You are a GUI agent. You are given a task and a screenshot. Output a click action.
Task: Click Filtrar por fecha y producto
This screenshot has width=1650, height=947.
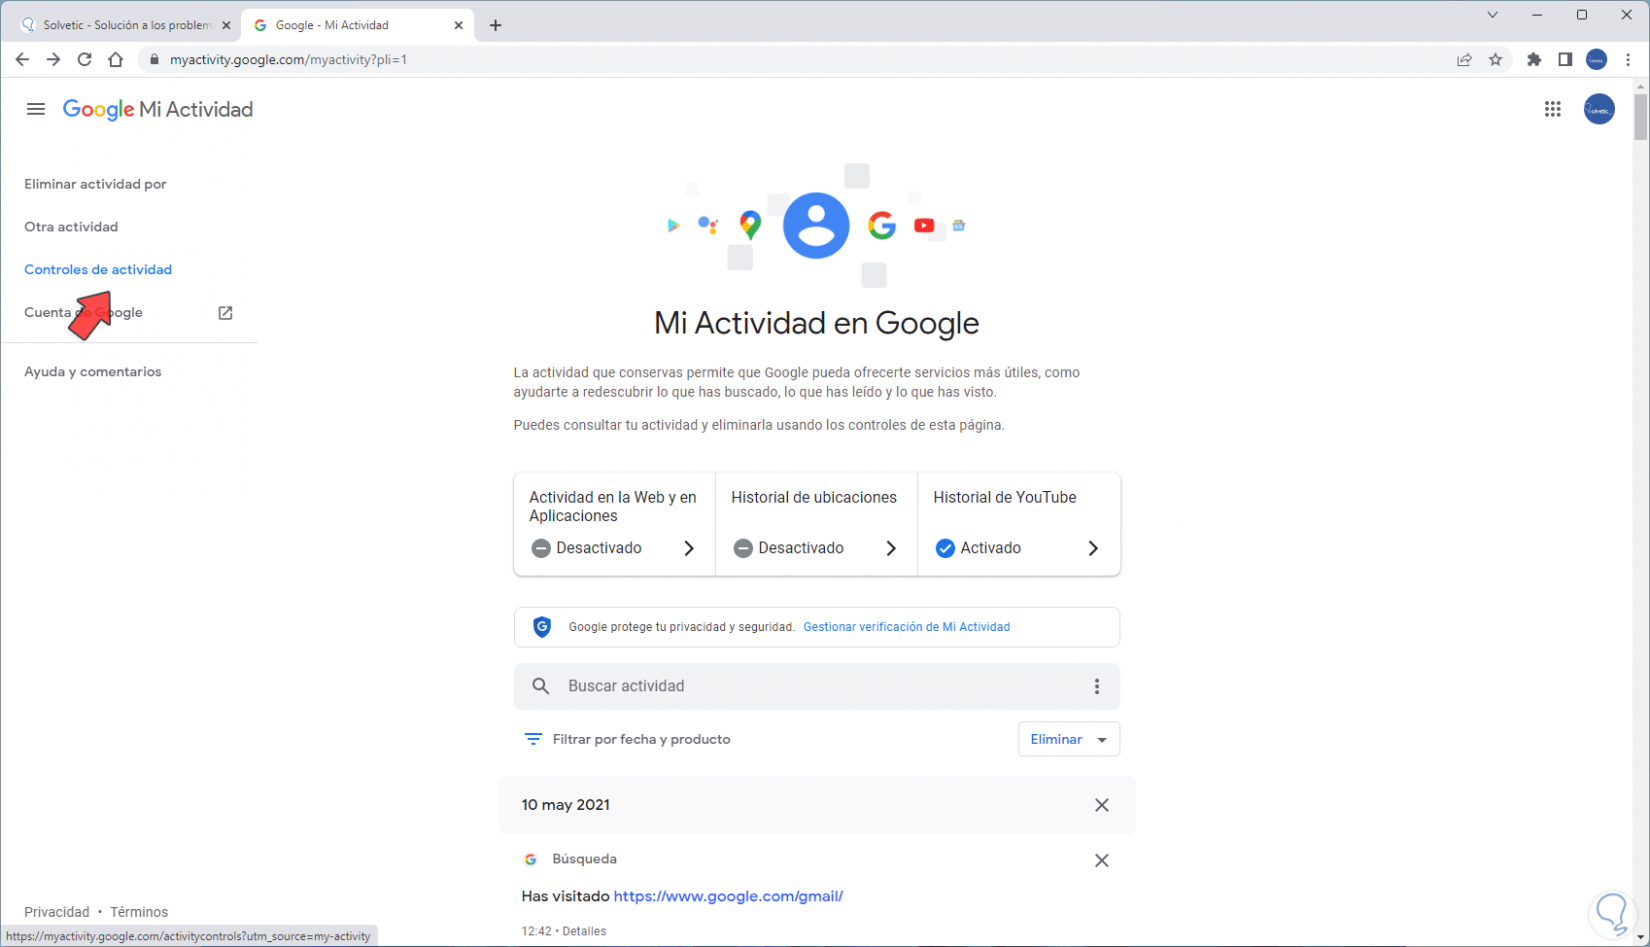click(x=641, y=739)
